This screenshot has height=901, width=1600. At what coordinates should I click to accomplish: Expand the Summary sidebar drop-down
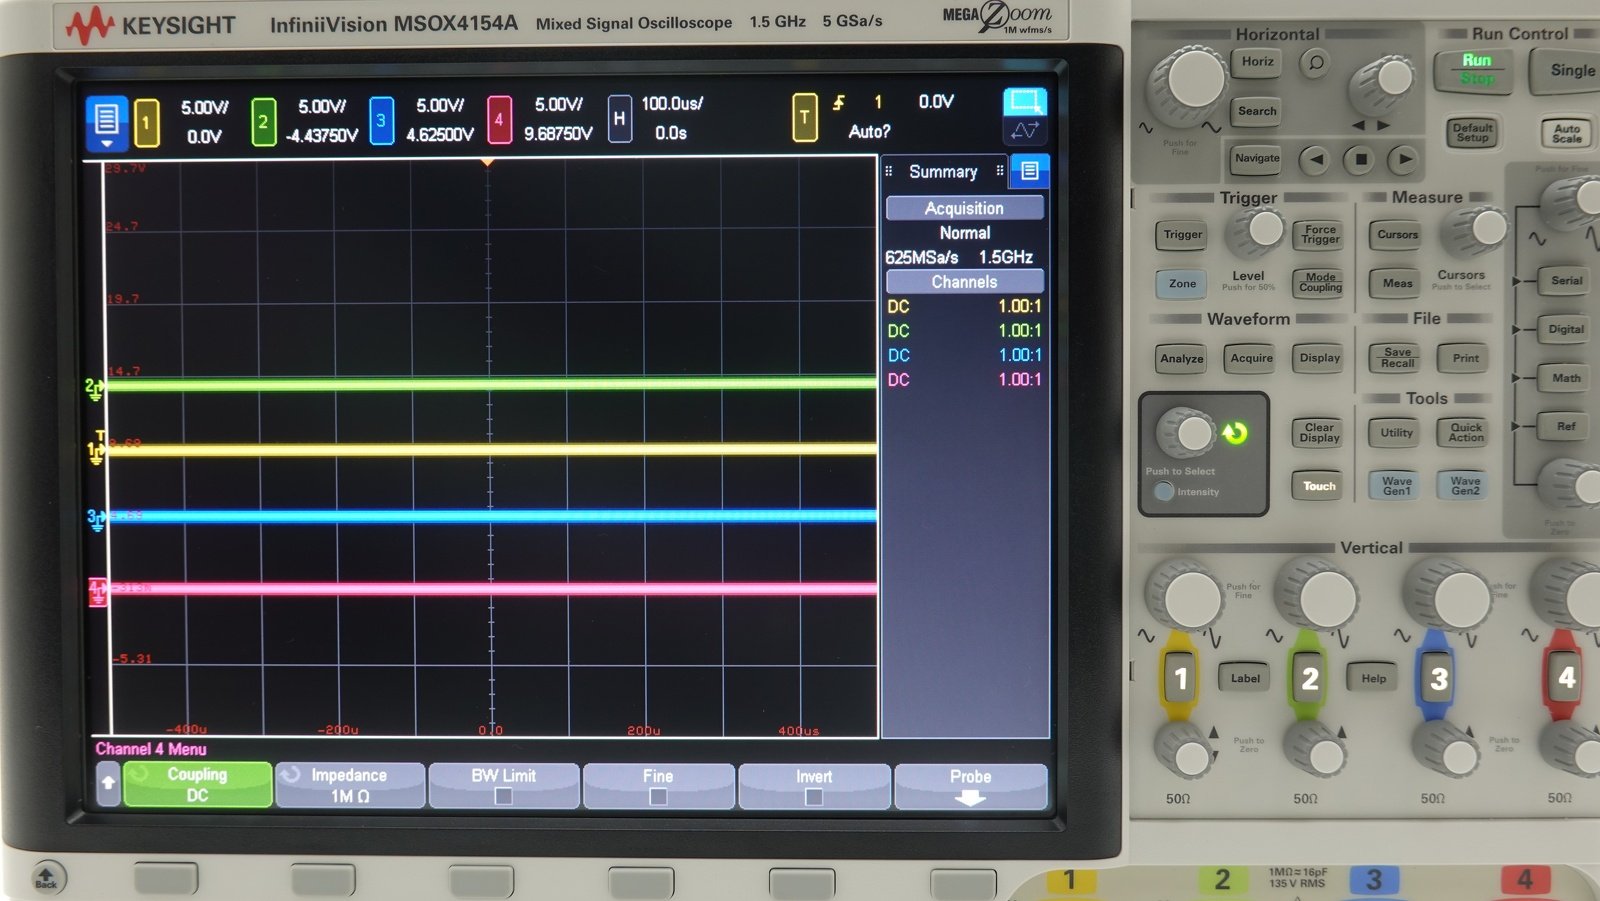click(x=943, y=171)
